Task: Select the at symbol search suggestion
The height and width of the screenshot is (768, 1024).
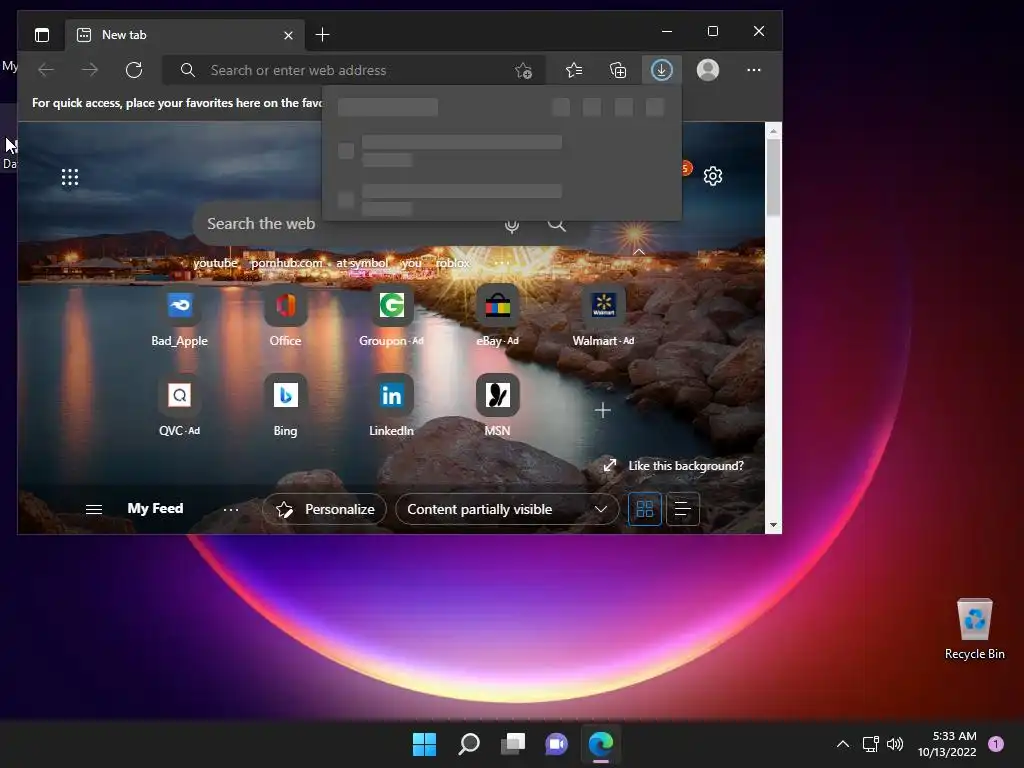Action: pyautogui.click(x=362, y=263)
